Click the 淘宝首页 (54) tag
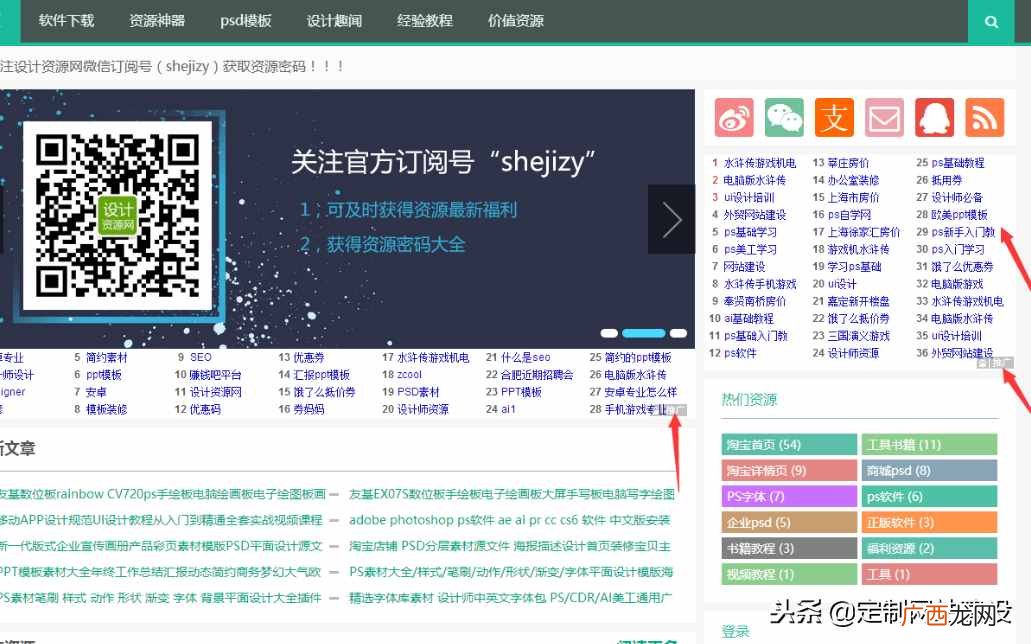This screenshot has height=644, width=1031. (x=789, y=445)
